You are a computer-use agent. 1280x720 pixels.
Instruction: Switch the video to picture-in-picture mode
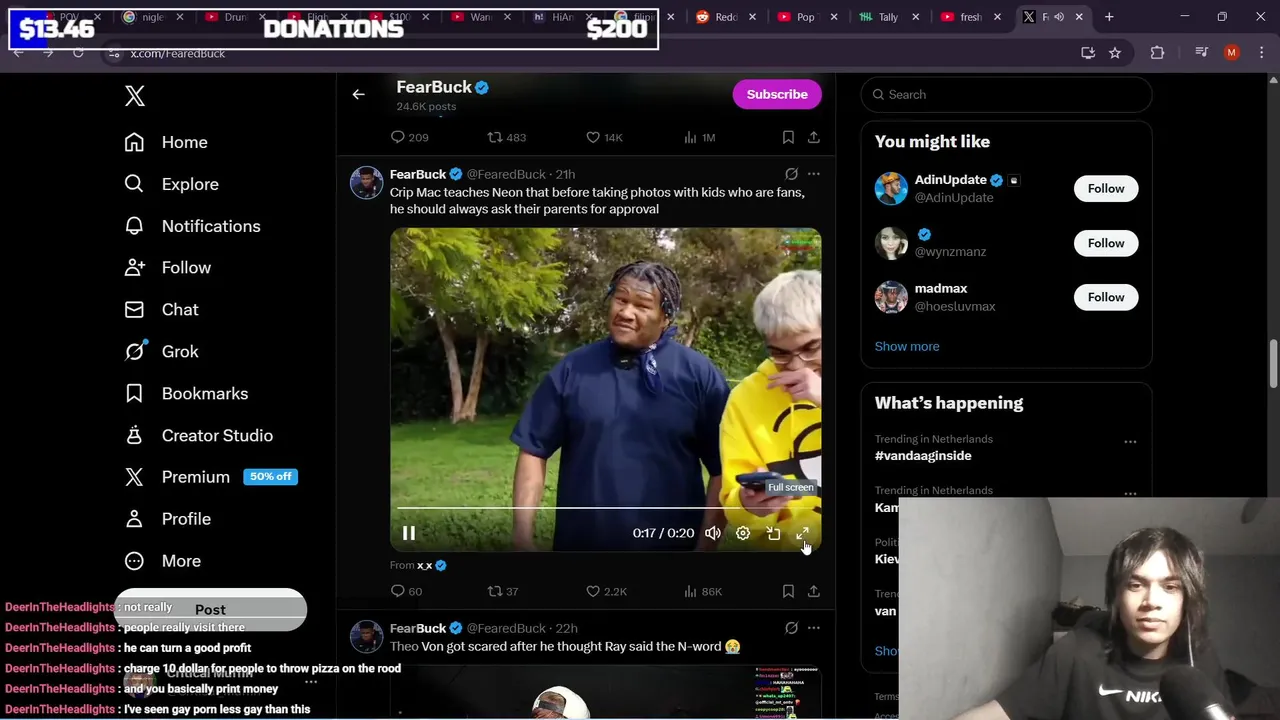tap(773, 533)
